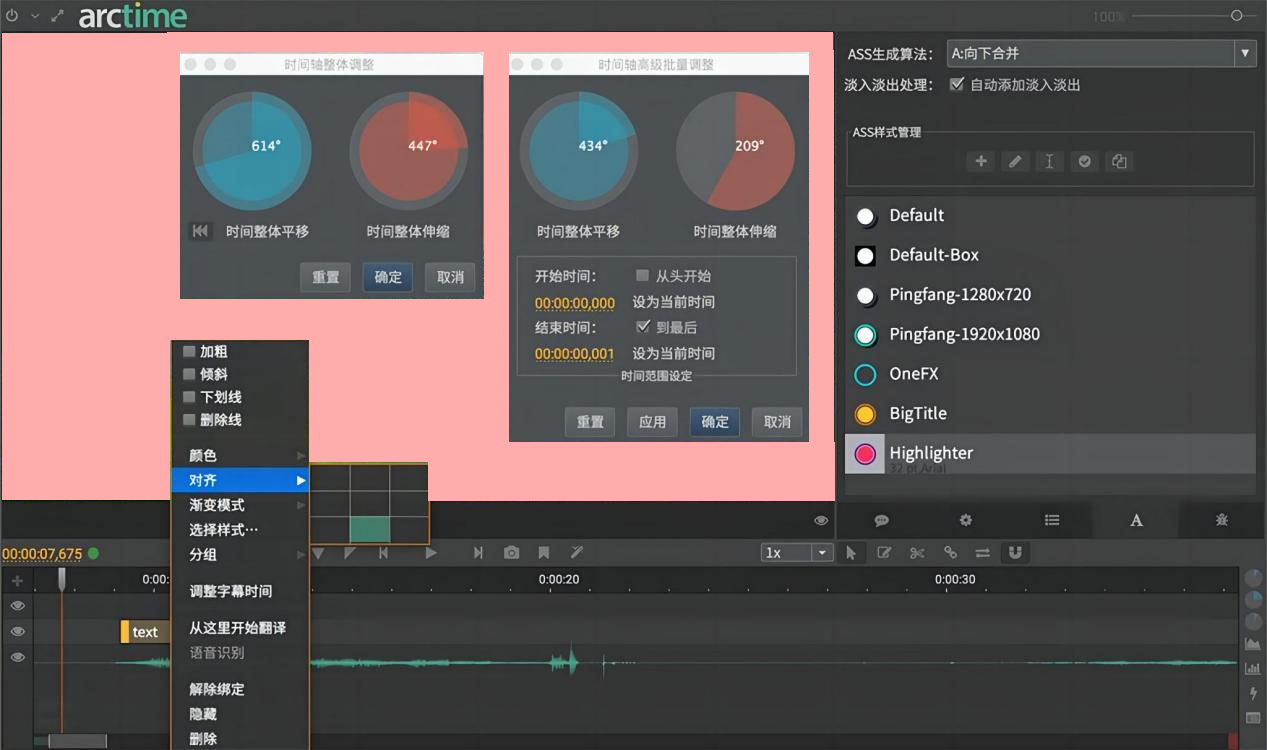Viewport: 1267px width, 750px height.
Task: Select the pointer tool in timeline toolbar
Action: [x=851, y=552]
